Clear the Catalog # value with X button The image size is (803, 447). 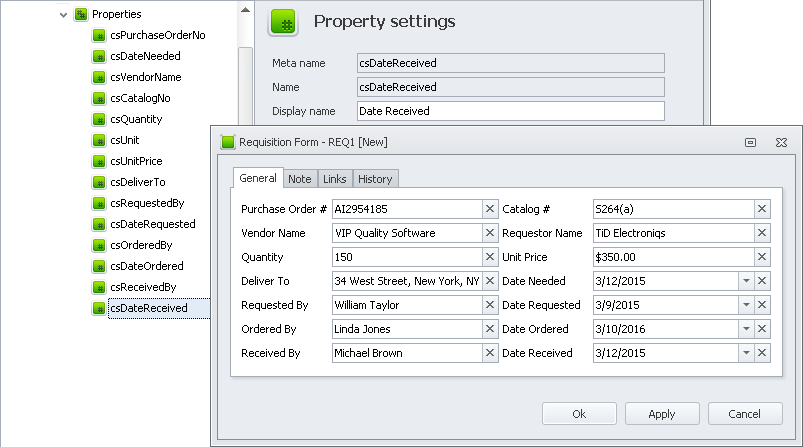point(762,209)
